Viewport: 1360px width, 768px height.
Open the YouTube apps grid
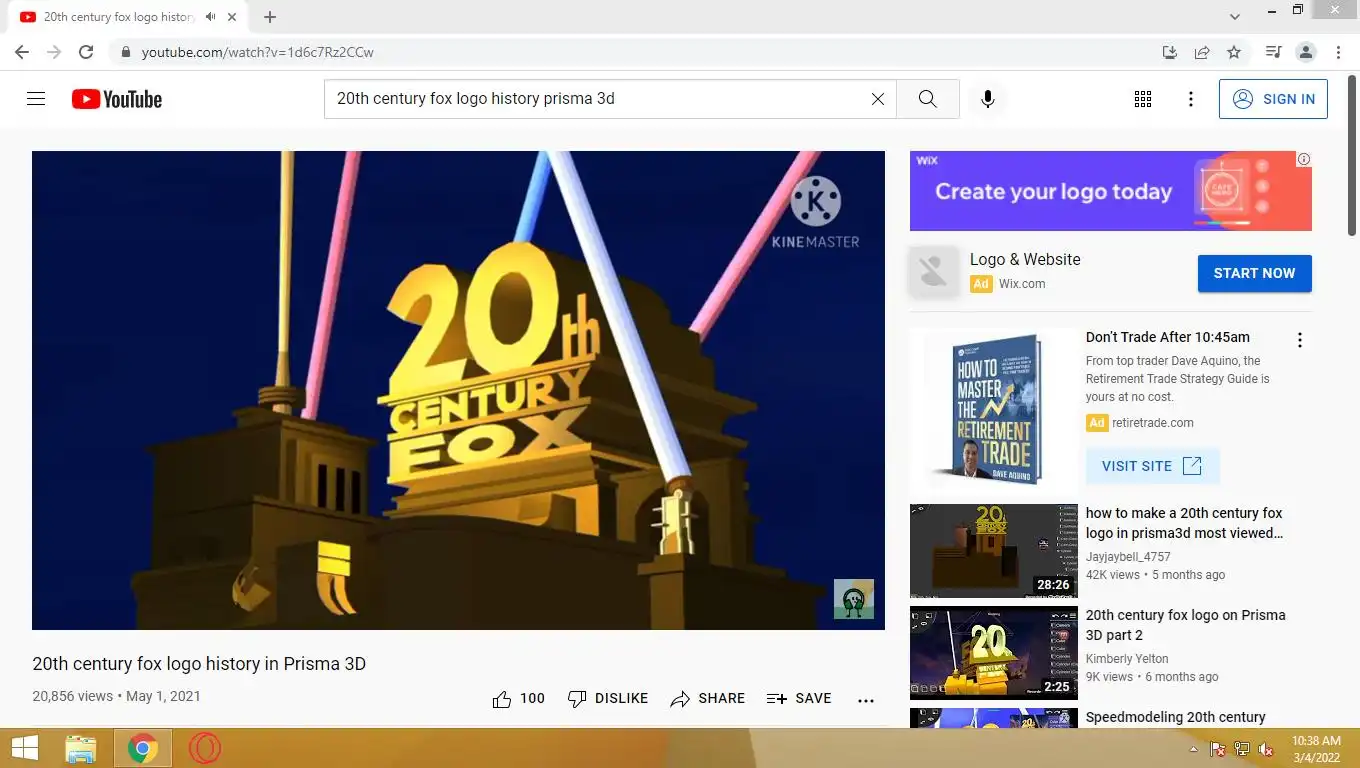[x=1143, y=99]
